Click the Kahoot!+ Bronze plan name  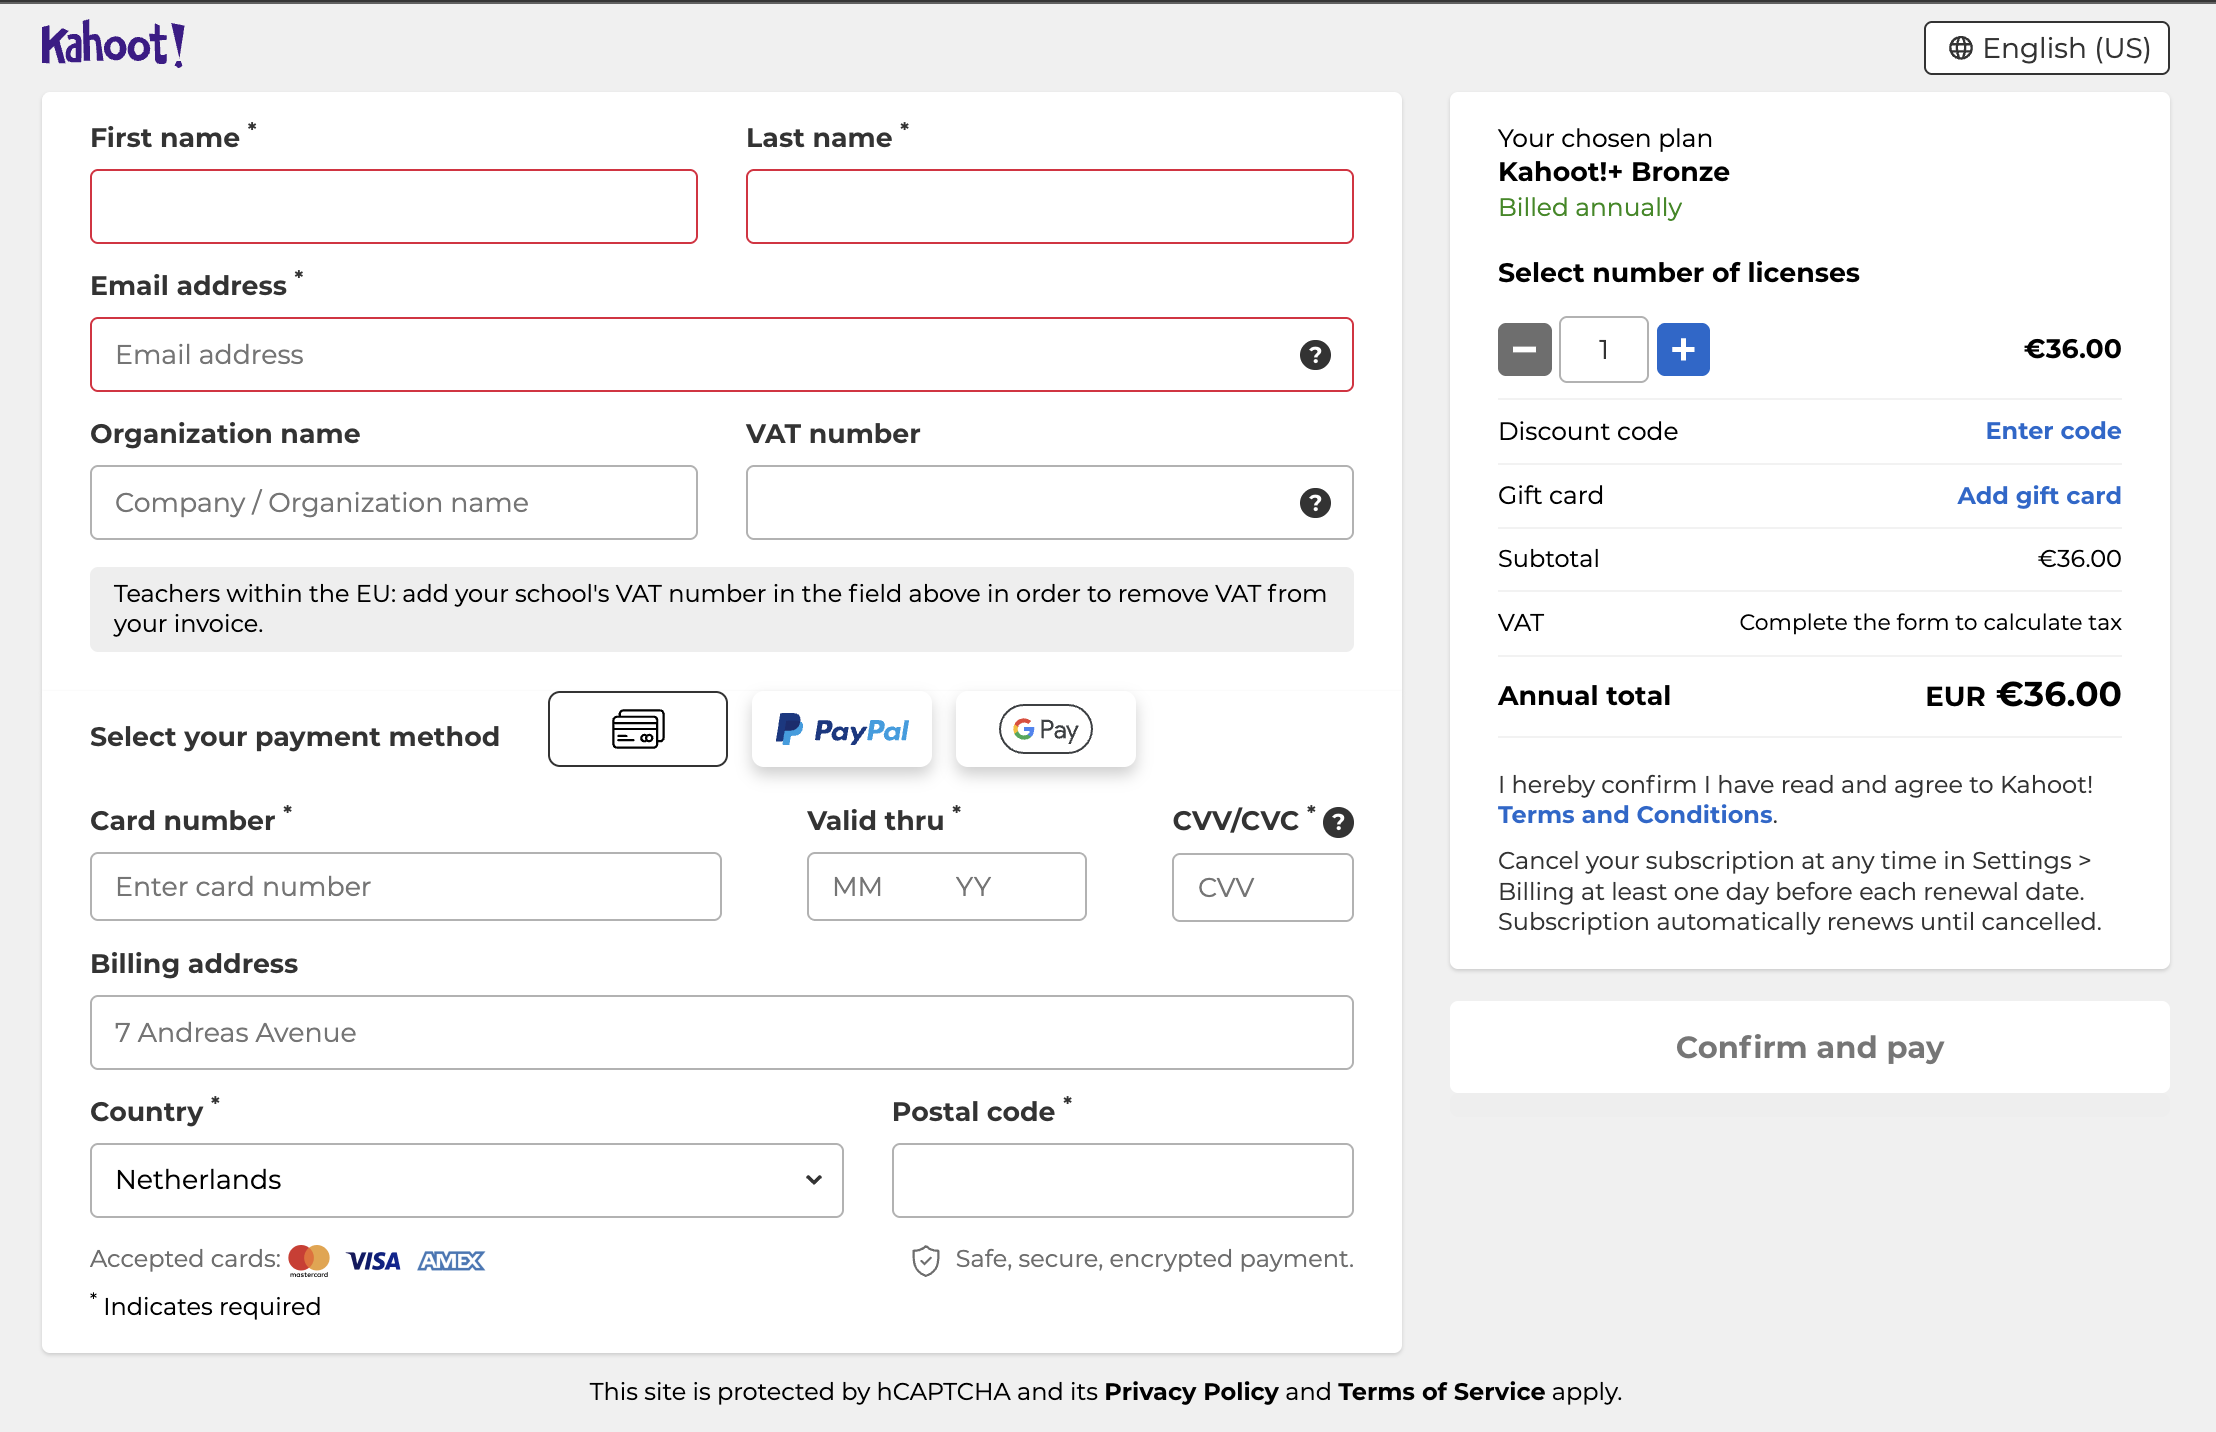point(1614,172)
